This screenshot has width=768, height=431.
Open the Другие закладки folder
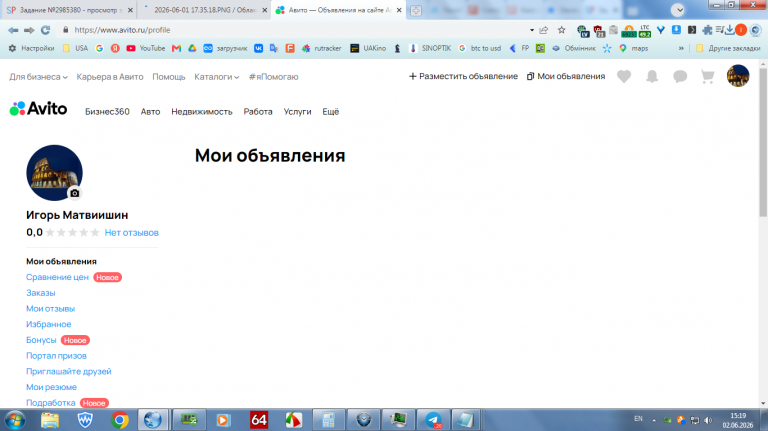tap(728, 48)
